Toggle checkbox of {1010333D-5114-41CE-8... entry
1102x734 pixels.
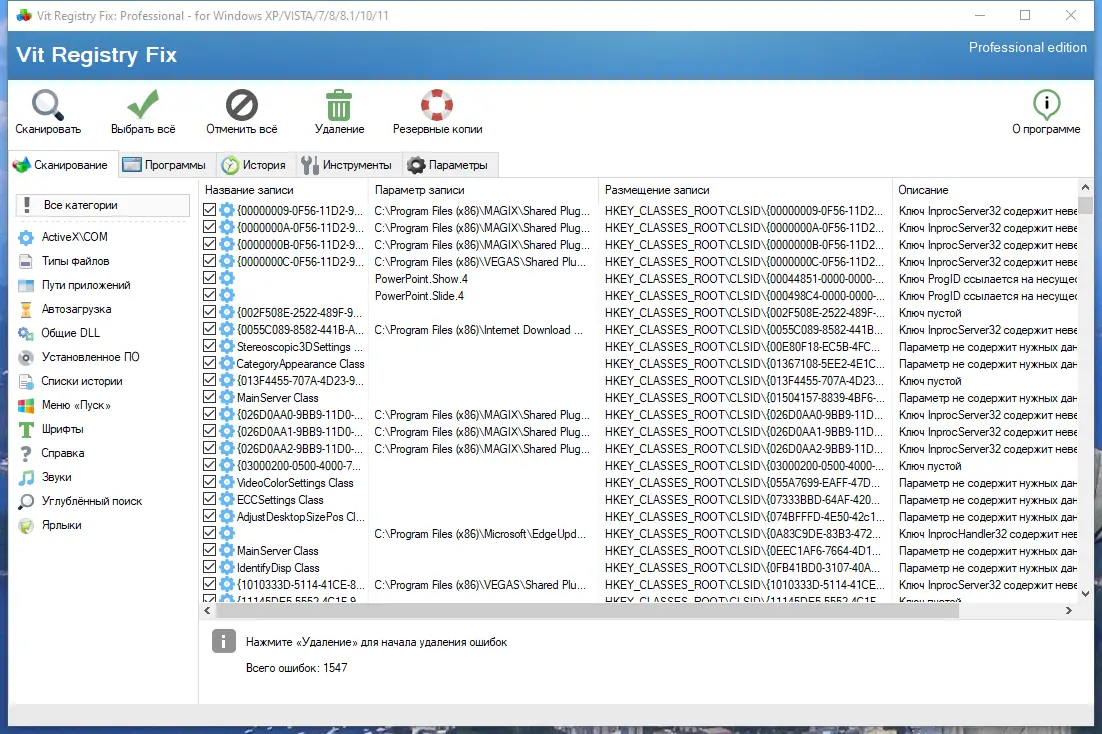coord(209,584)
